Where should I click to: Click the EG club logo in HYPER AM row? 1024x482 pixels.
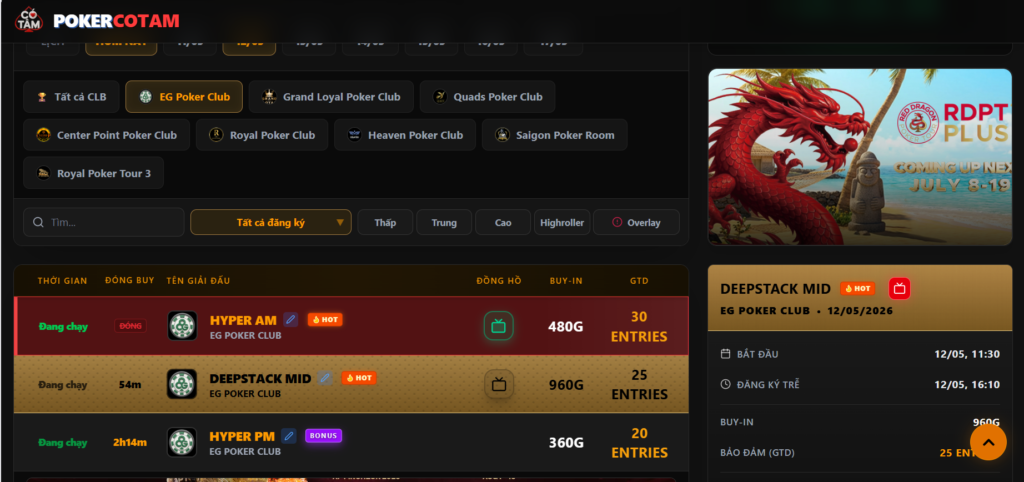[x=182, y=326]
